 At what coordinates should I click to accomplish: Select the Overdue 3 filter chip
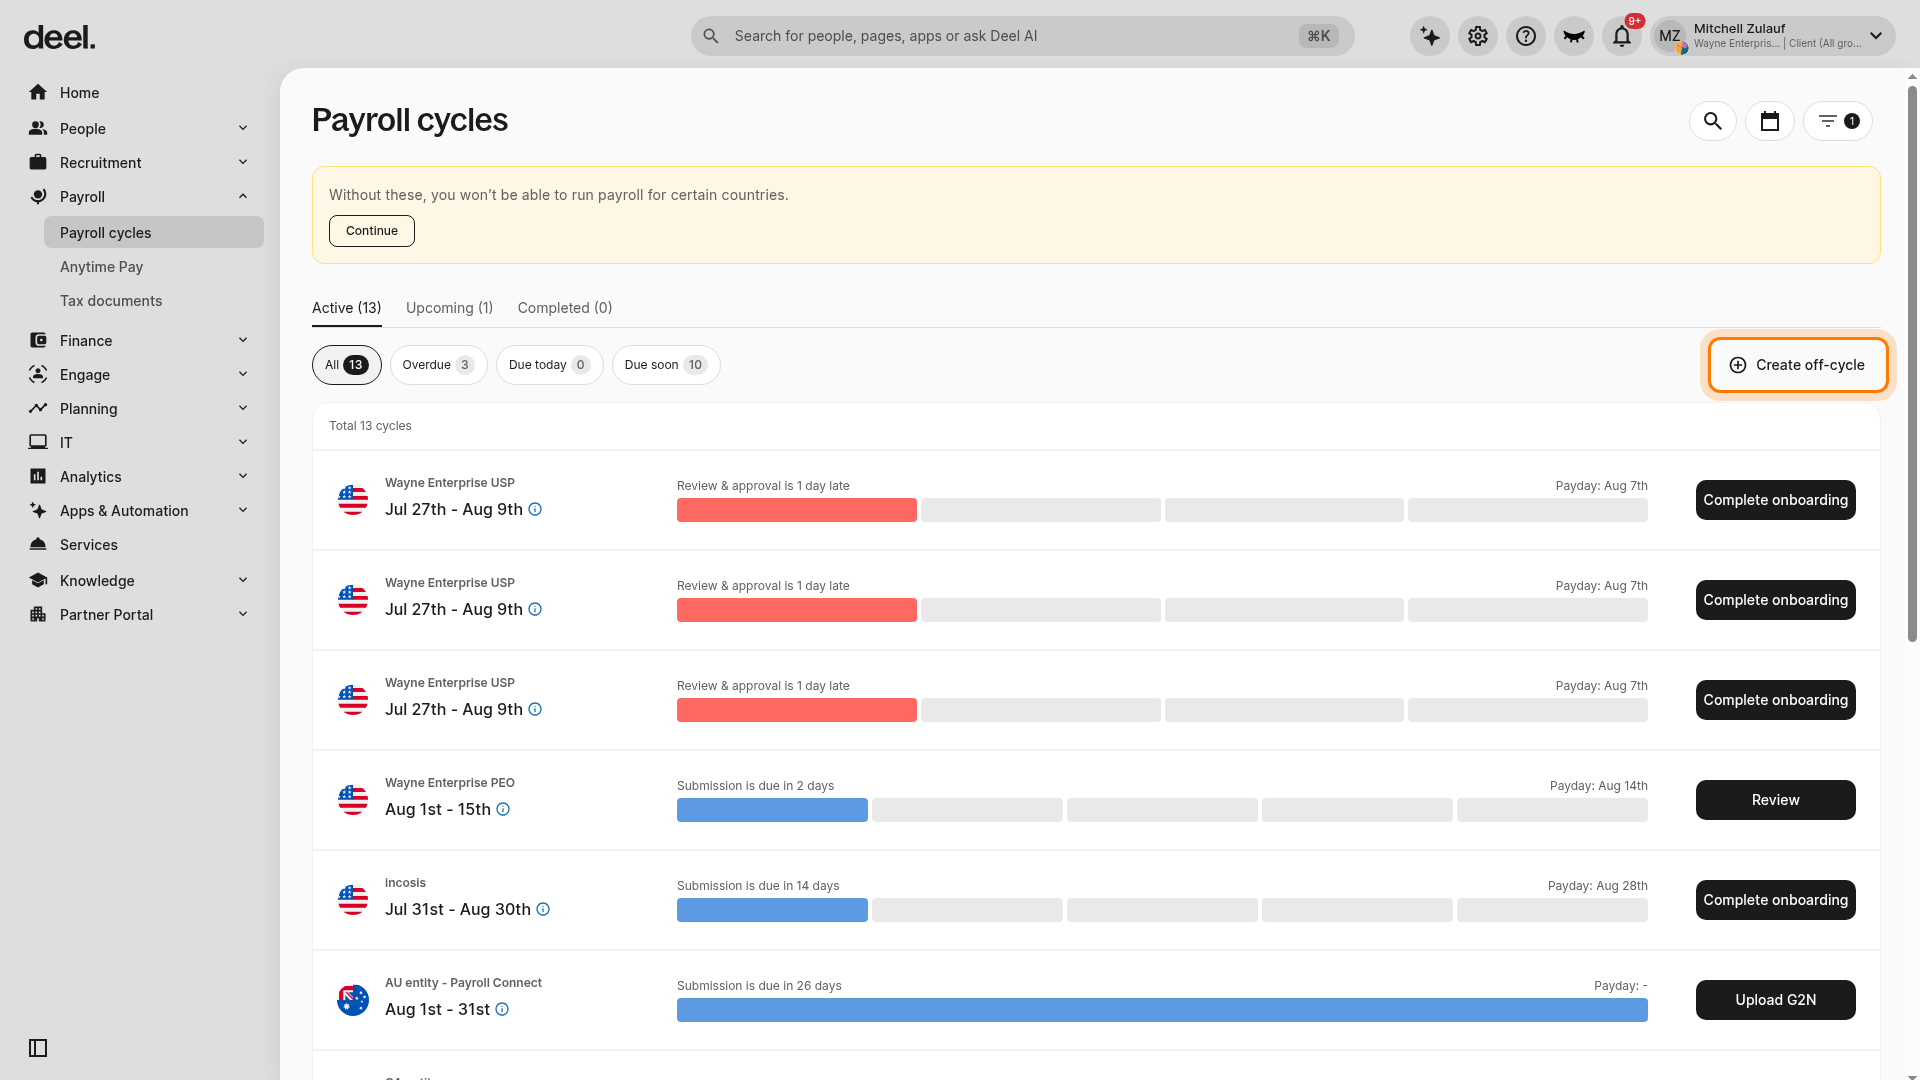pyautogui.click(x=438, y=365)
